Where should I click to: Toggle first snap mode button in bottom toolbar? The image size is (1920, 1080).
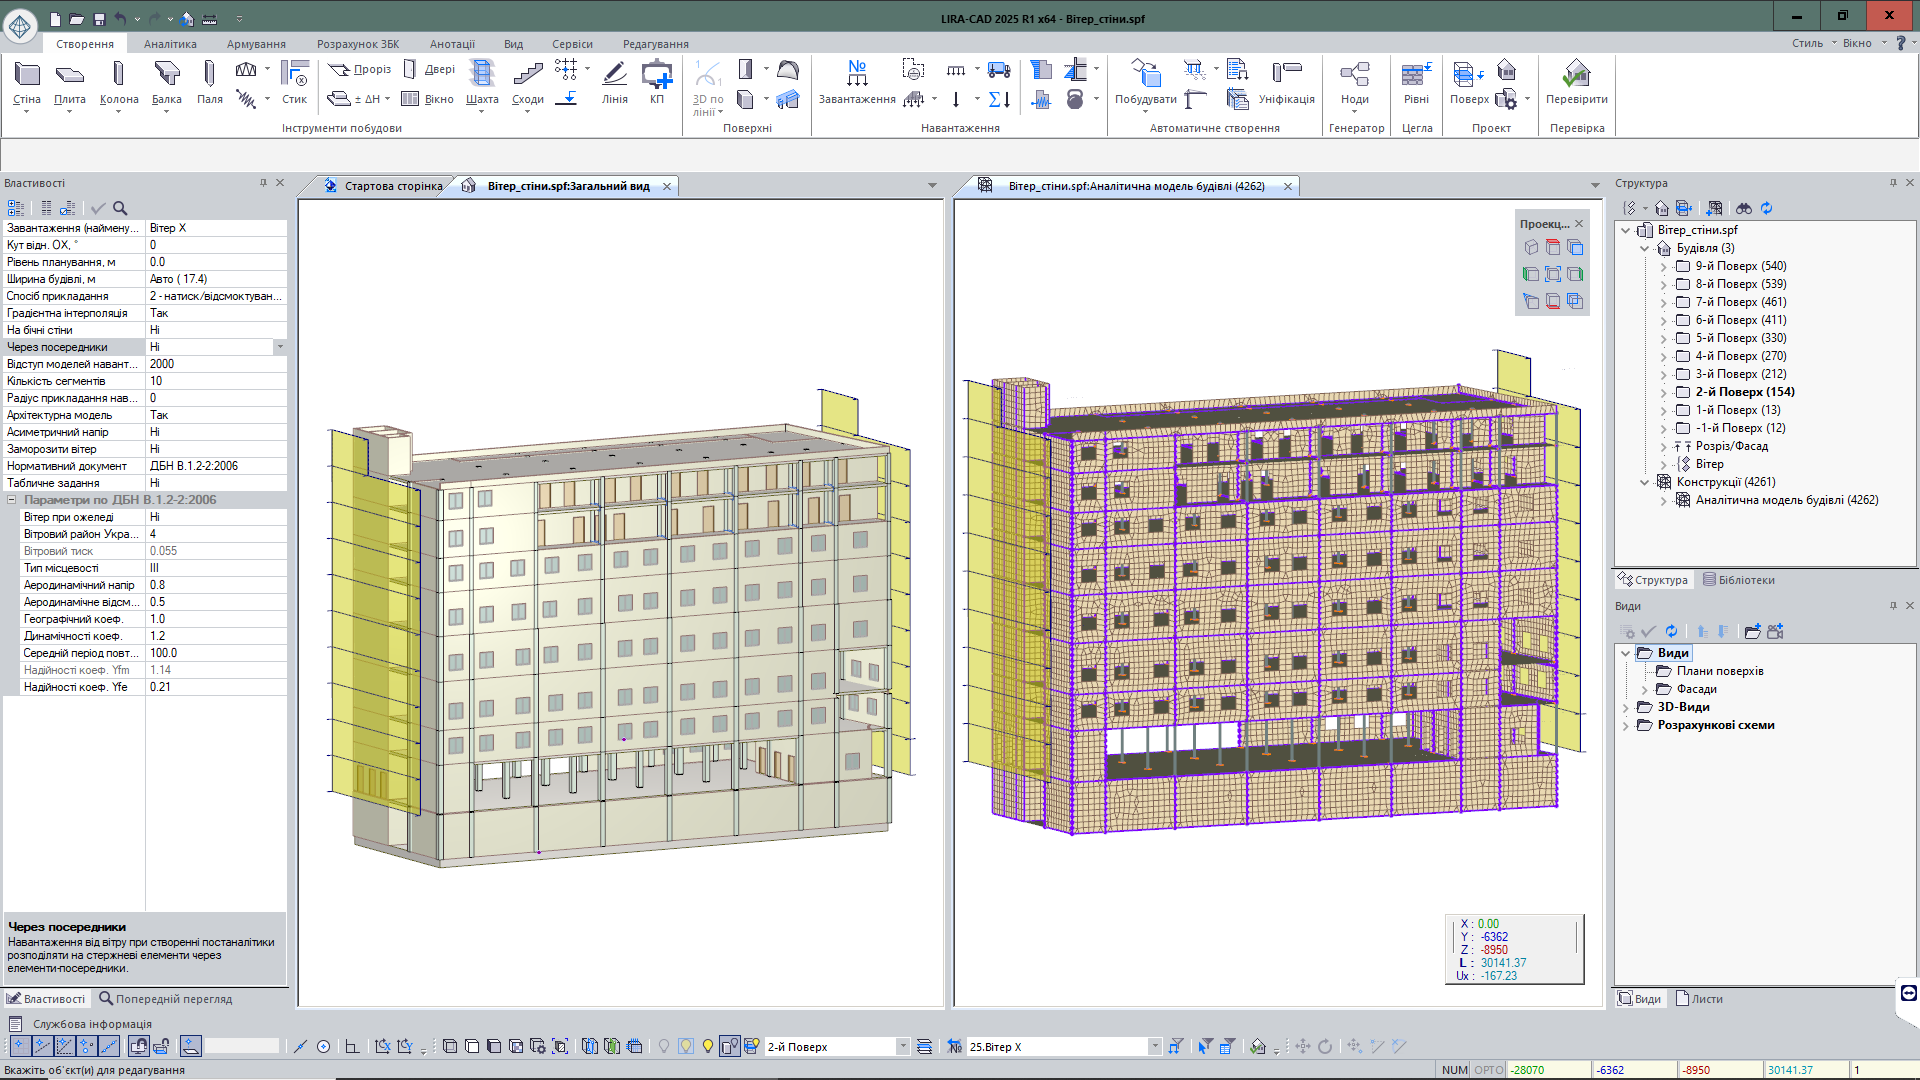(x=19, y=1046)
